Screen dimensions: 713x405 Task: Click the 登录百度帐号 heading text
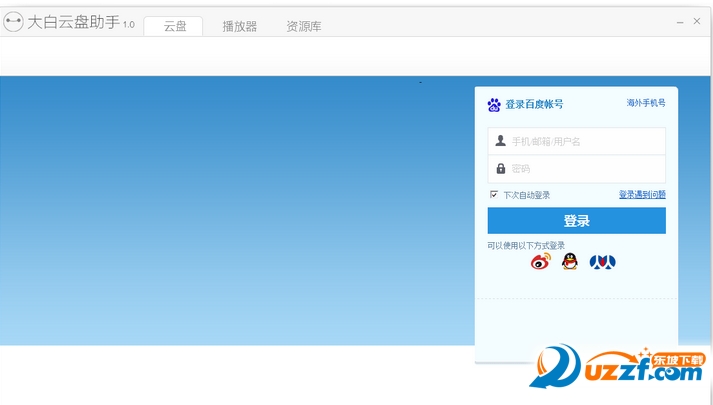click(x=534, y=104)
